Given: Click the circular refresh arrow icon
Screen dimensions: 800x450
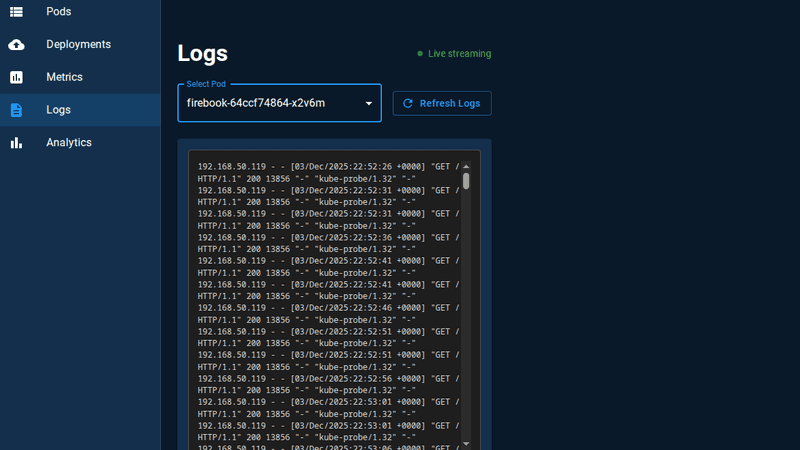Looking at the screenshot, I should click(x=408, y=103).
